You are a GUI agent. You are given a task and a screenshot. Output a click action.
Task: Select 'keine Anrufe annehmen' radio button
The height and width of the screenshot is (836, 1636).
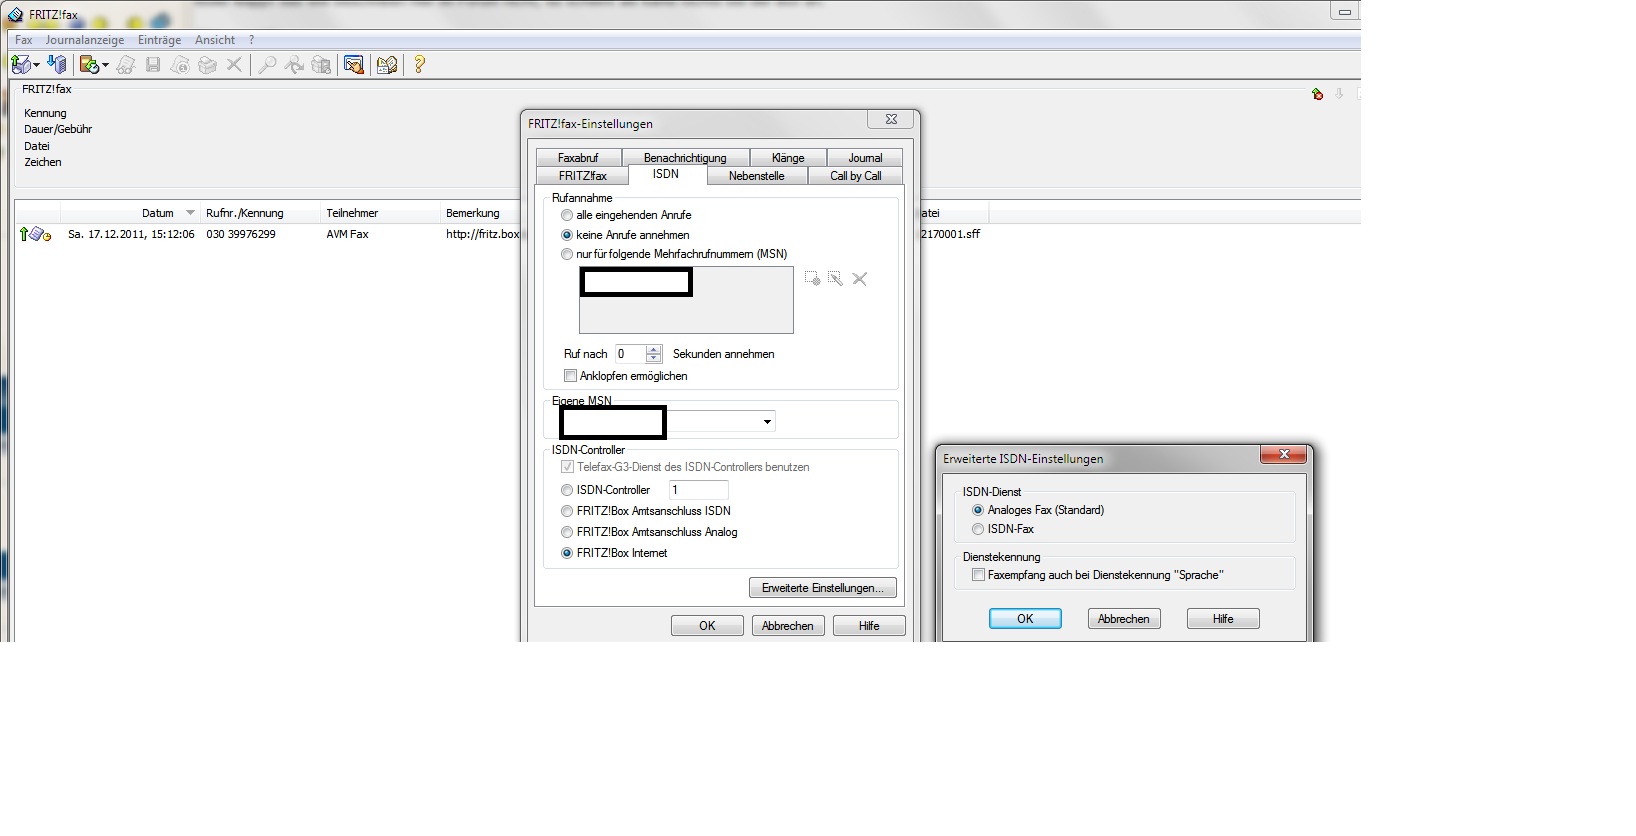point(567,235)
